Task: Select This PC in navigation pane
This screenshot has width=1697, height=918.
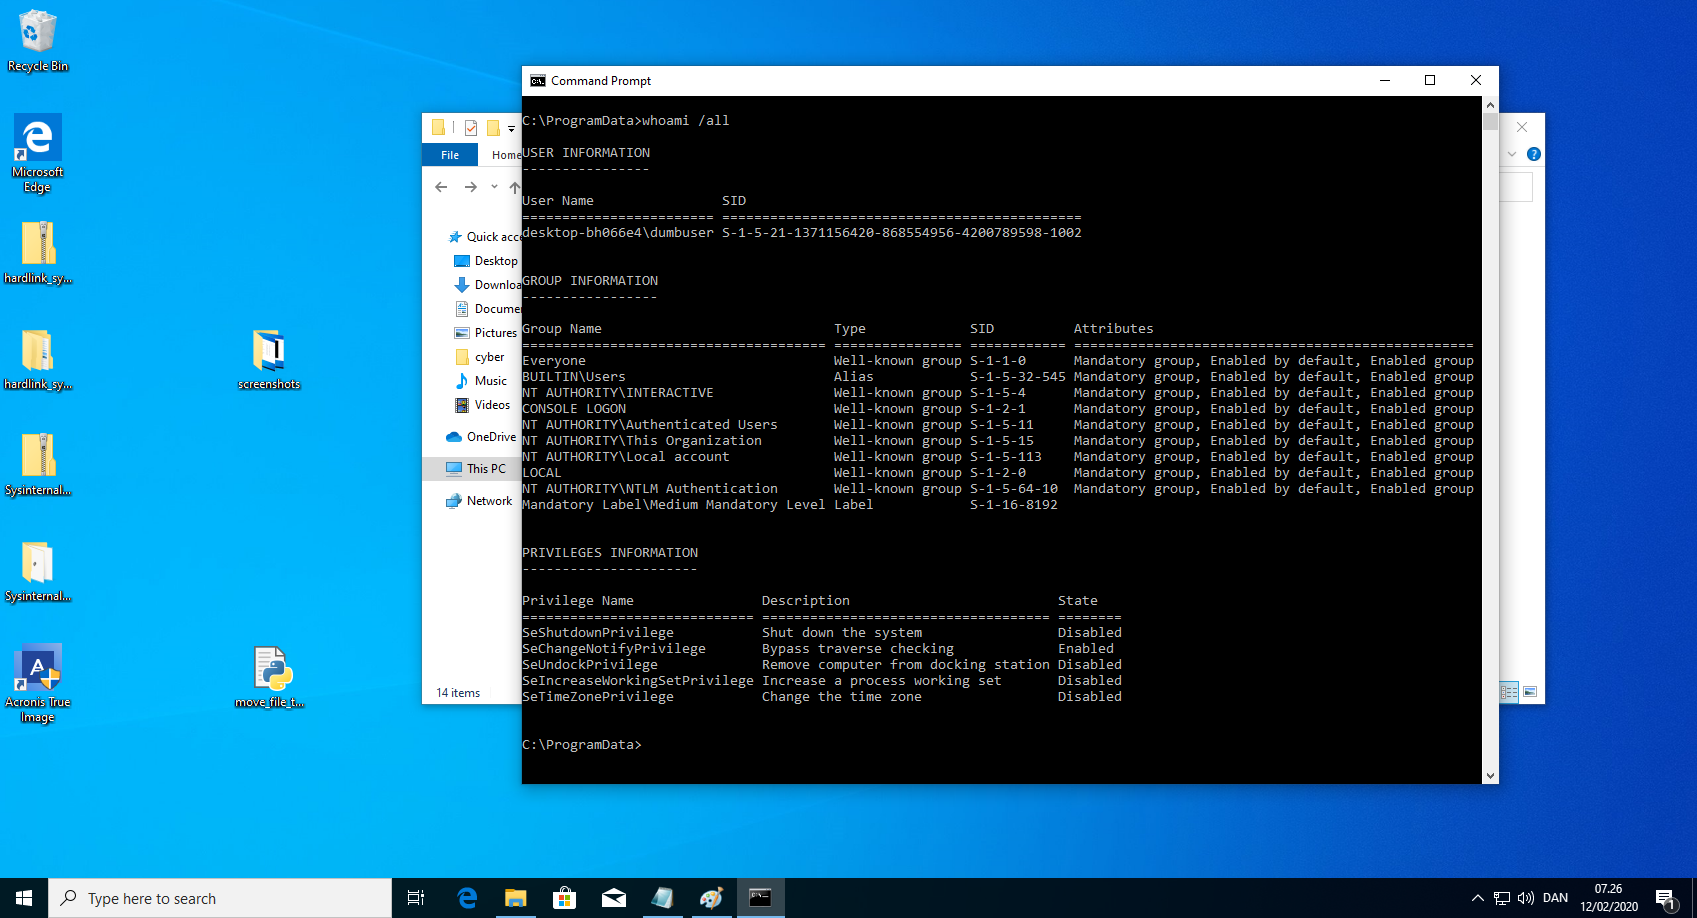Action: pos(486,468)
